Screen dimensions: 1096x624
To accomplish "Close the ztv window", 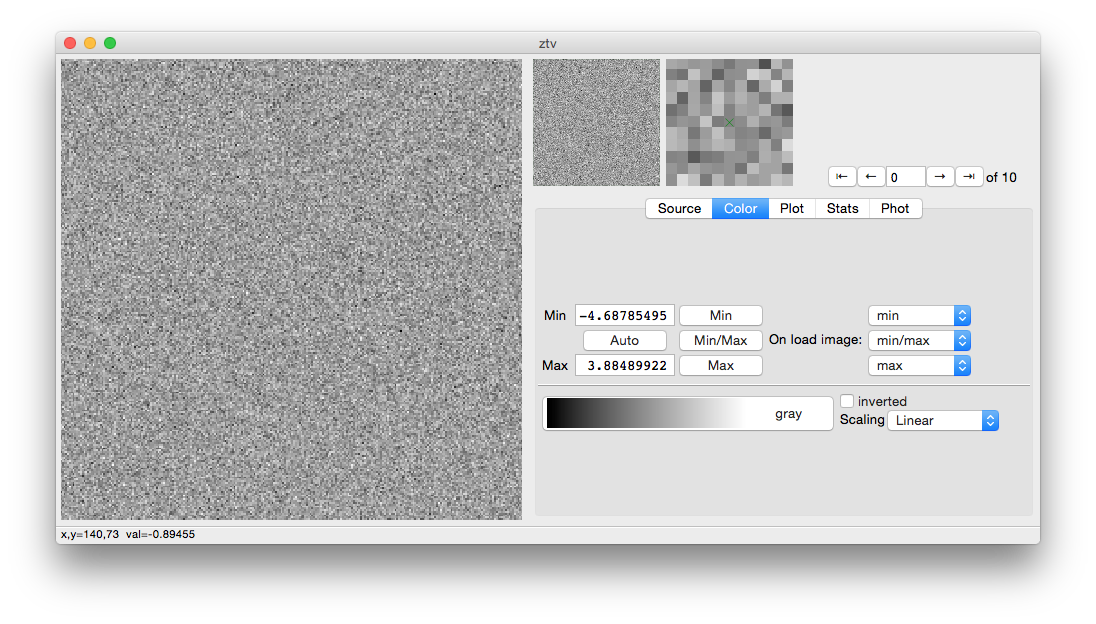I will [70, 43].
